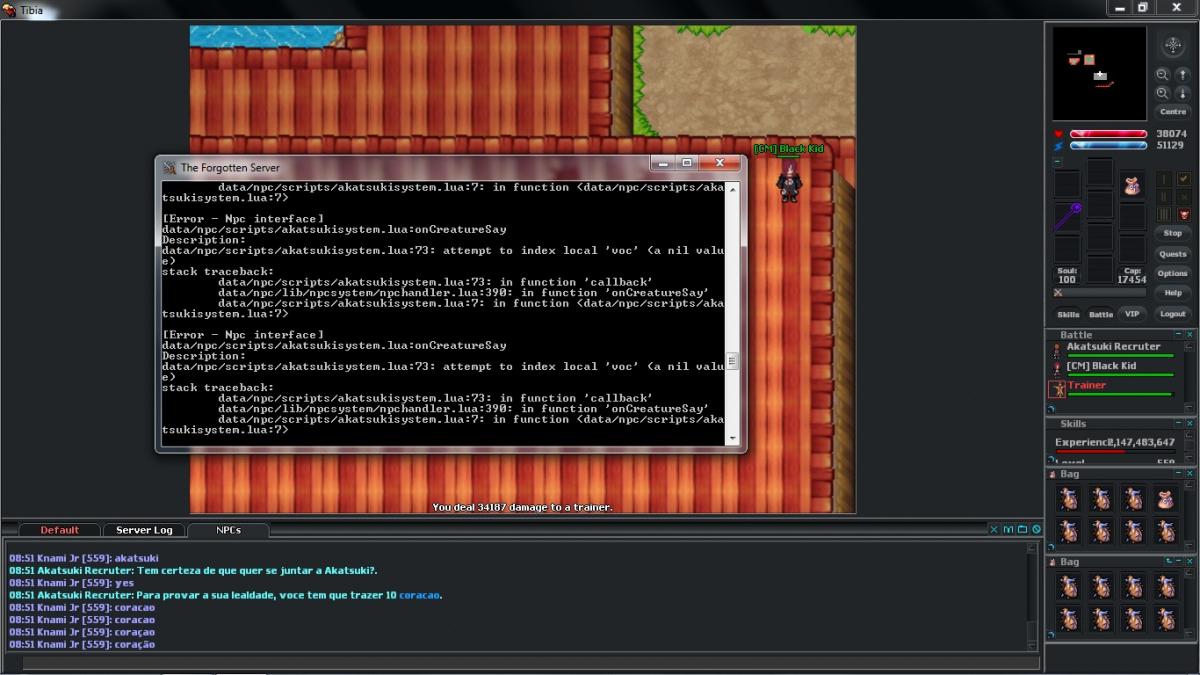Open the Options dialog

[x=1172, y=273]
